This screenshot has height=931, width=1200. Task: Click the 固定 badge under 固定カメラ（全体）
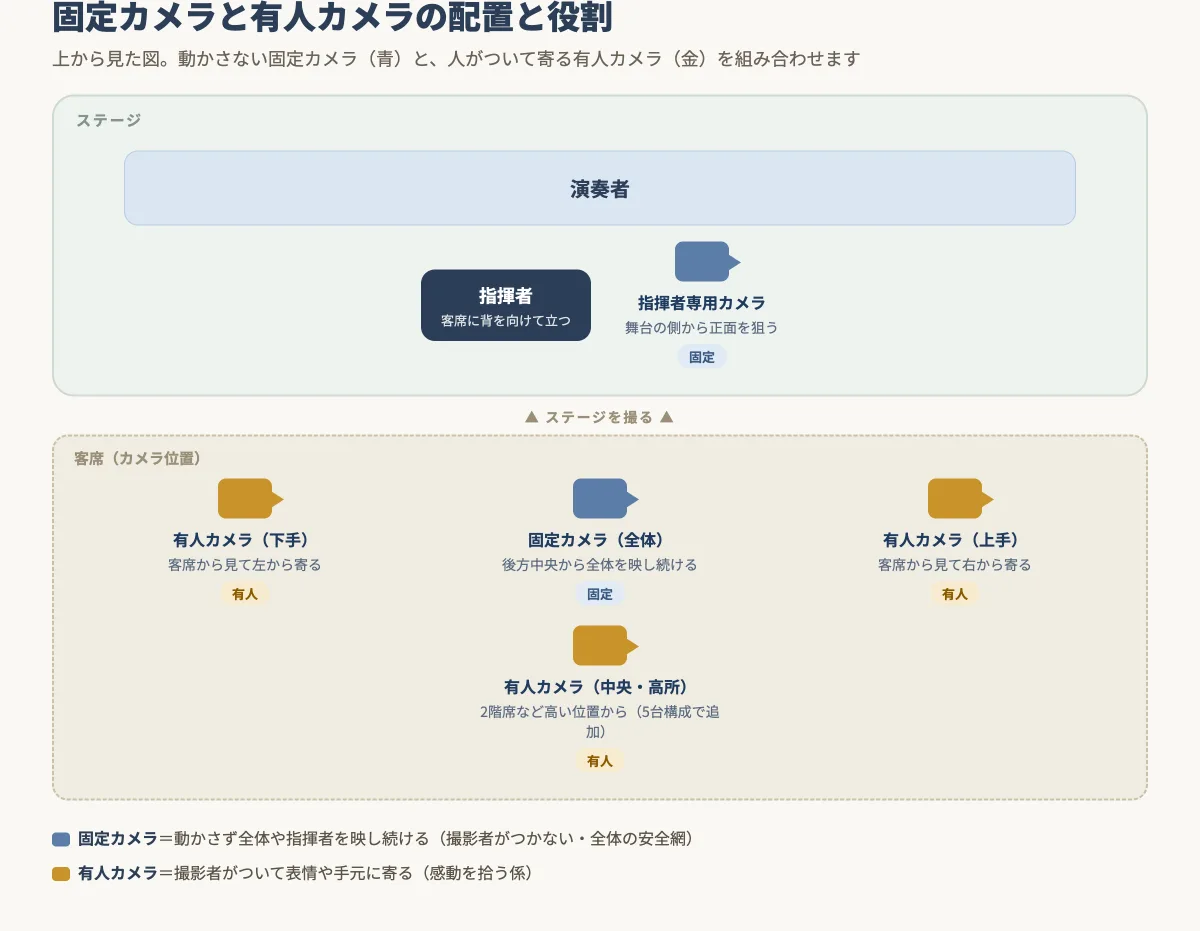(600, 594)
